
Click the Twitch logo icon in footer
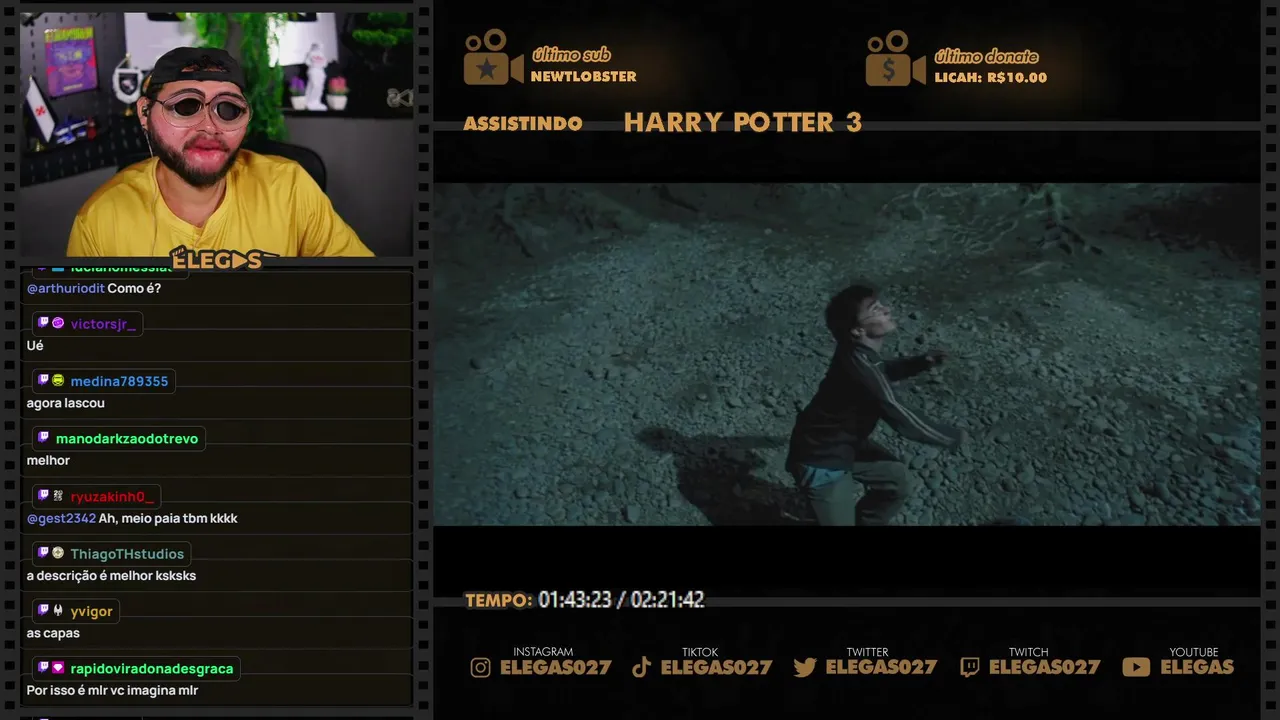(970, 667)
